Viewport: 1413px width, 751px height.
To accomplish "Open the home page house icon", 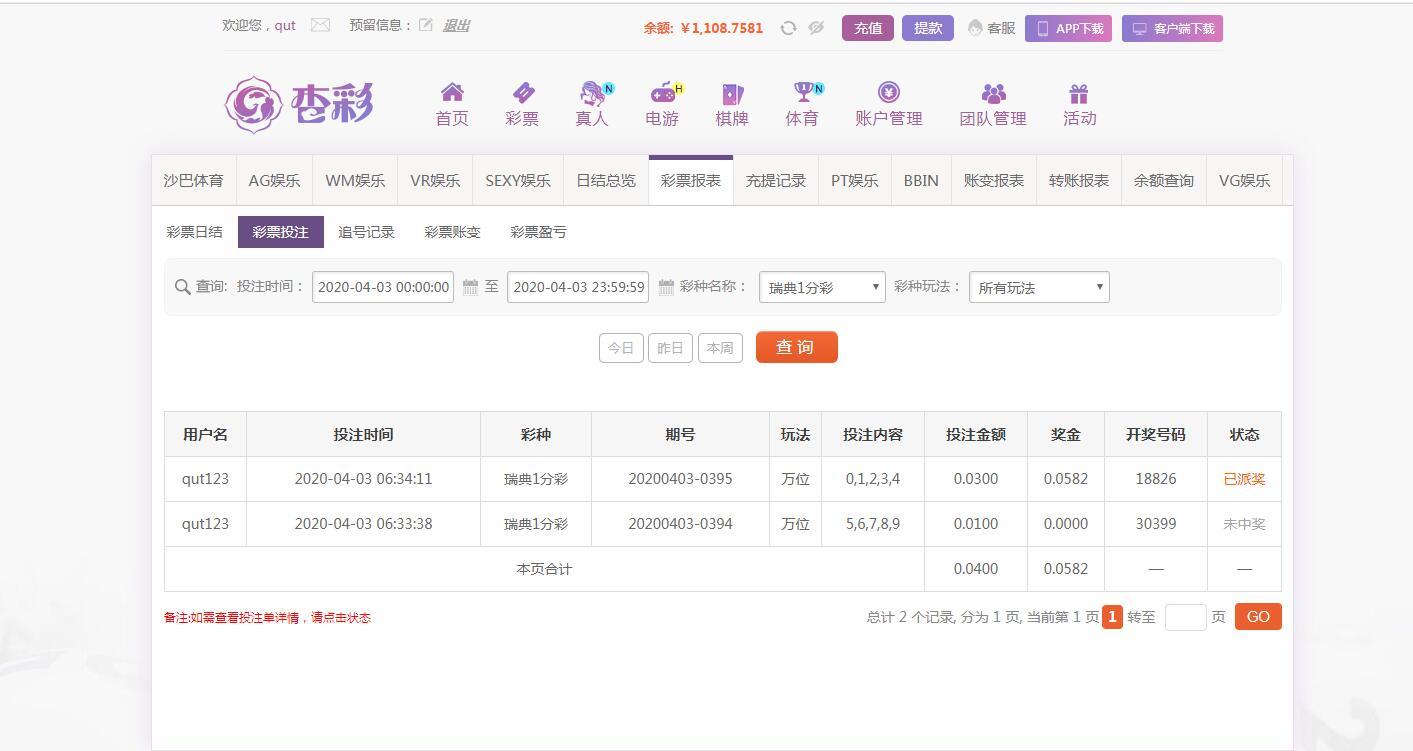I will [452, 93].
